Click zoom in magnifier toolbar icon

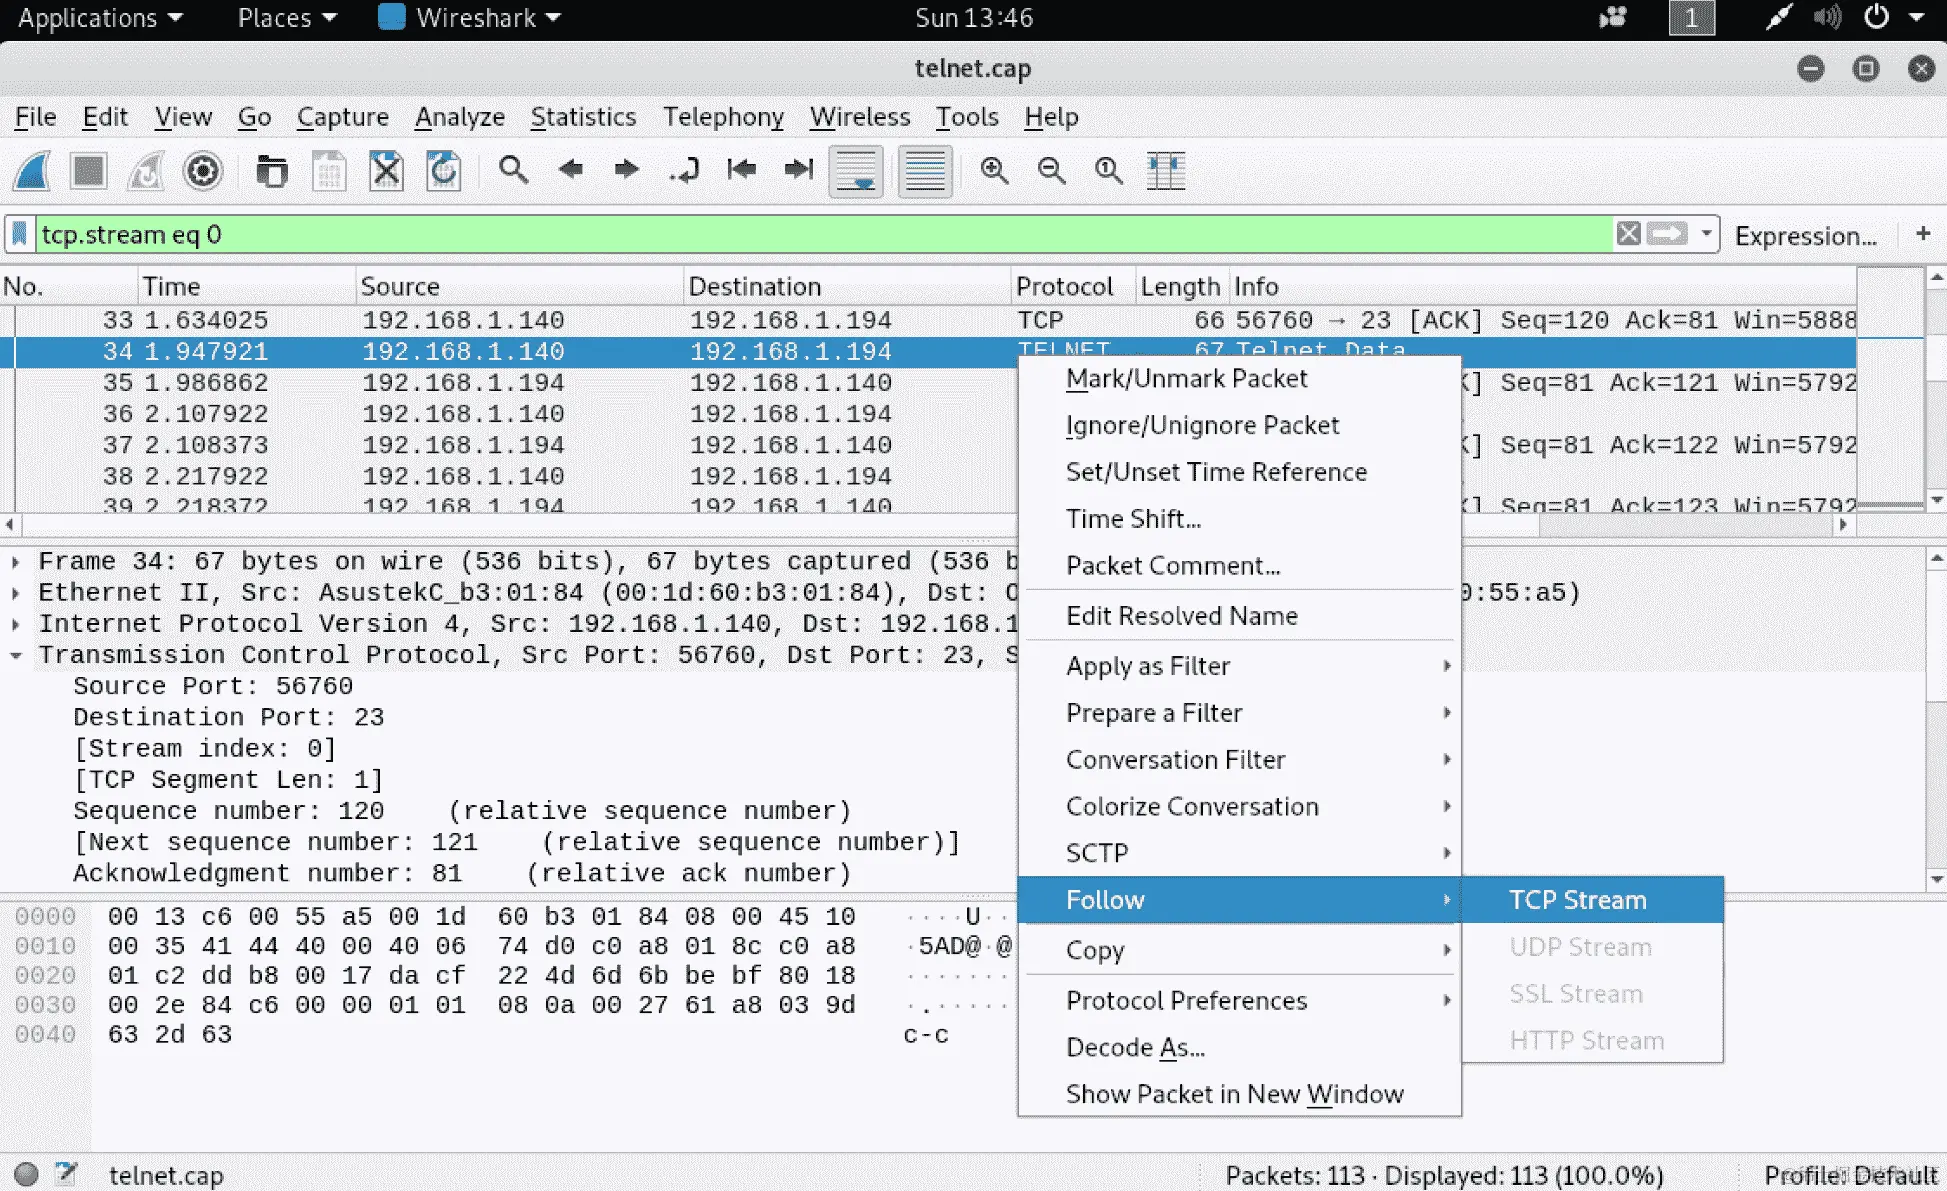pyautogui.click(x=993, y=171)
